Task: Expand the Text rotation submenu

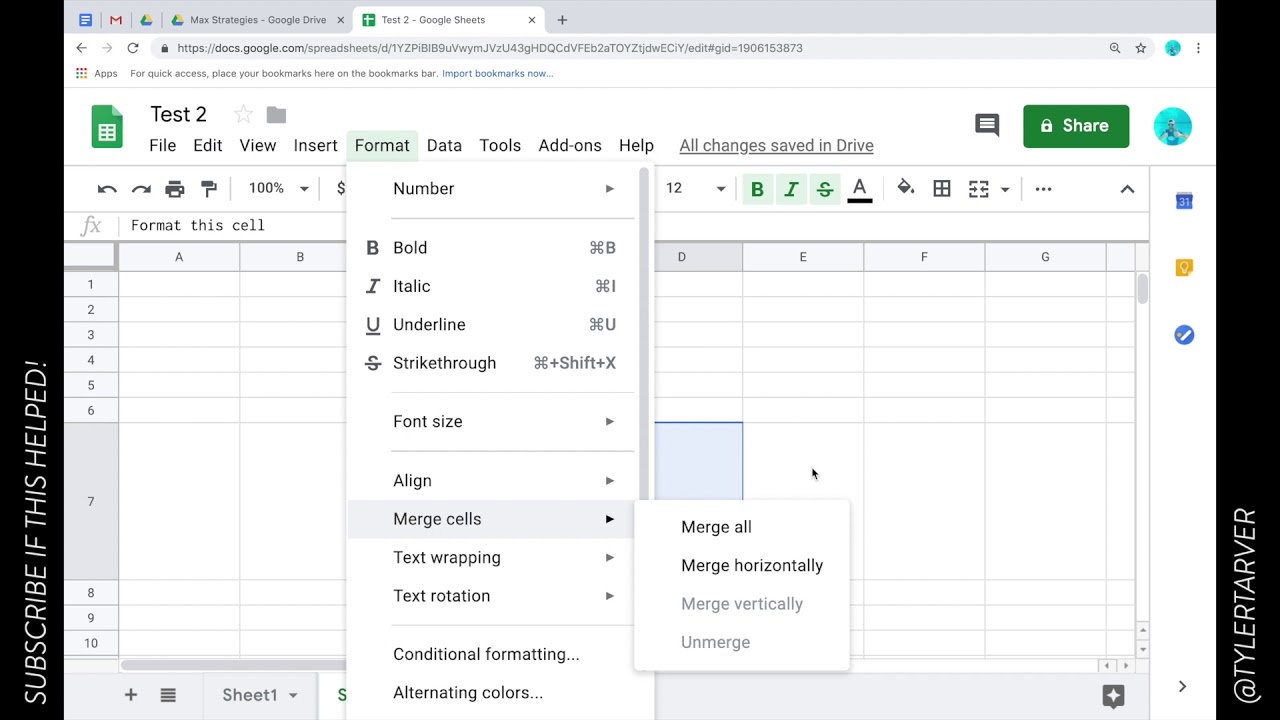Action: (491, 596)
